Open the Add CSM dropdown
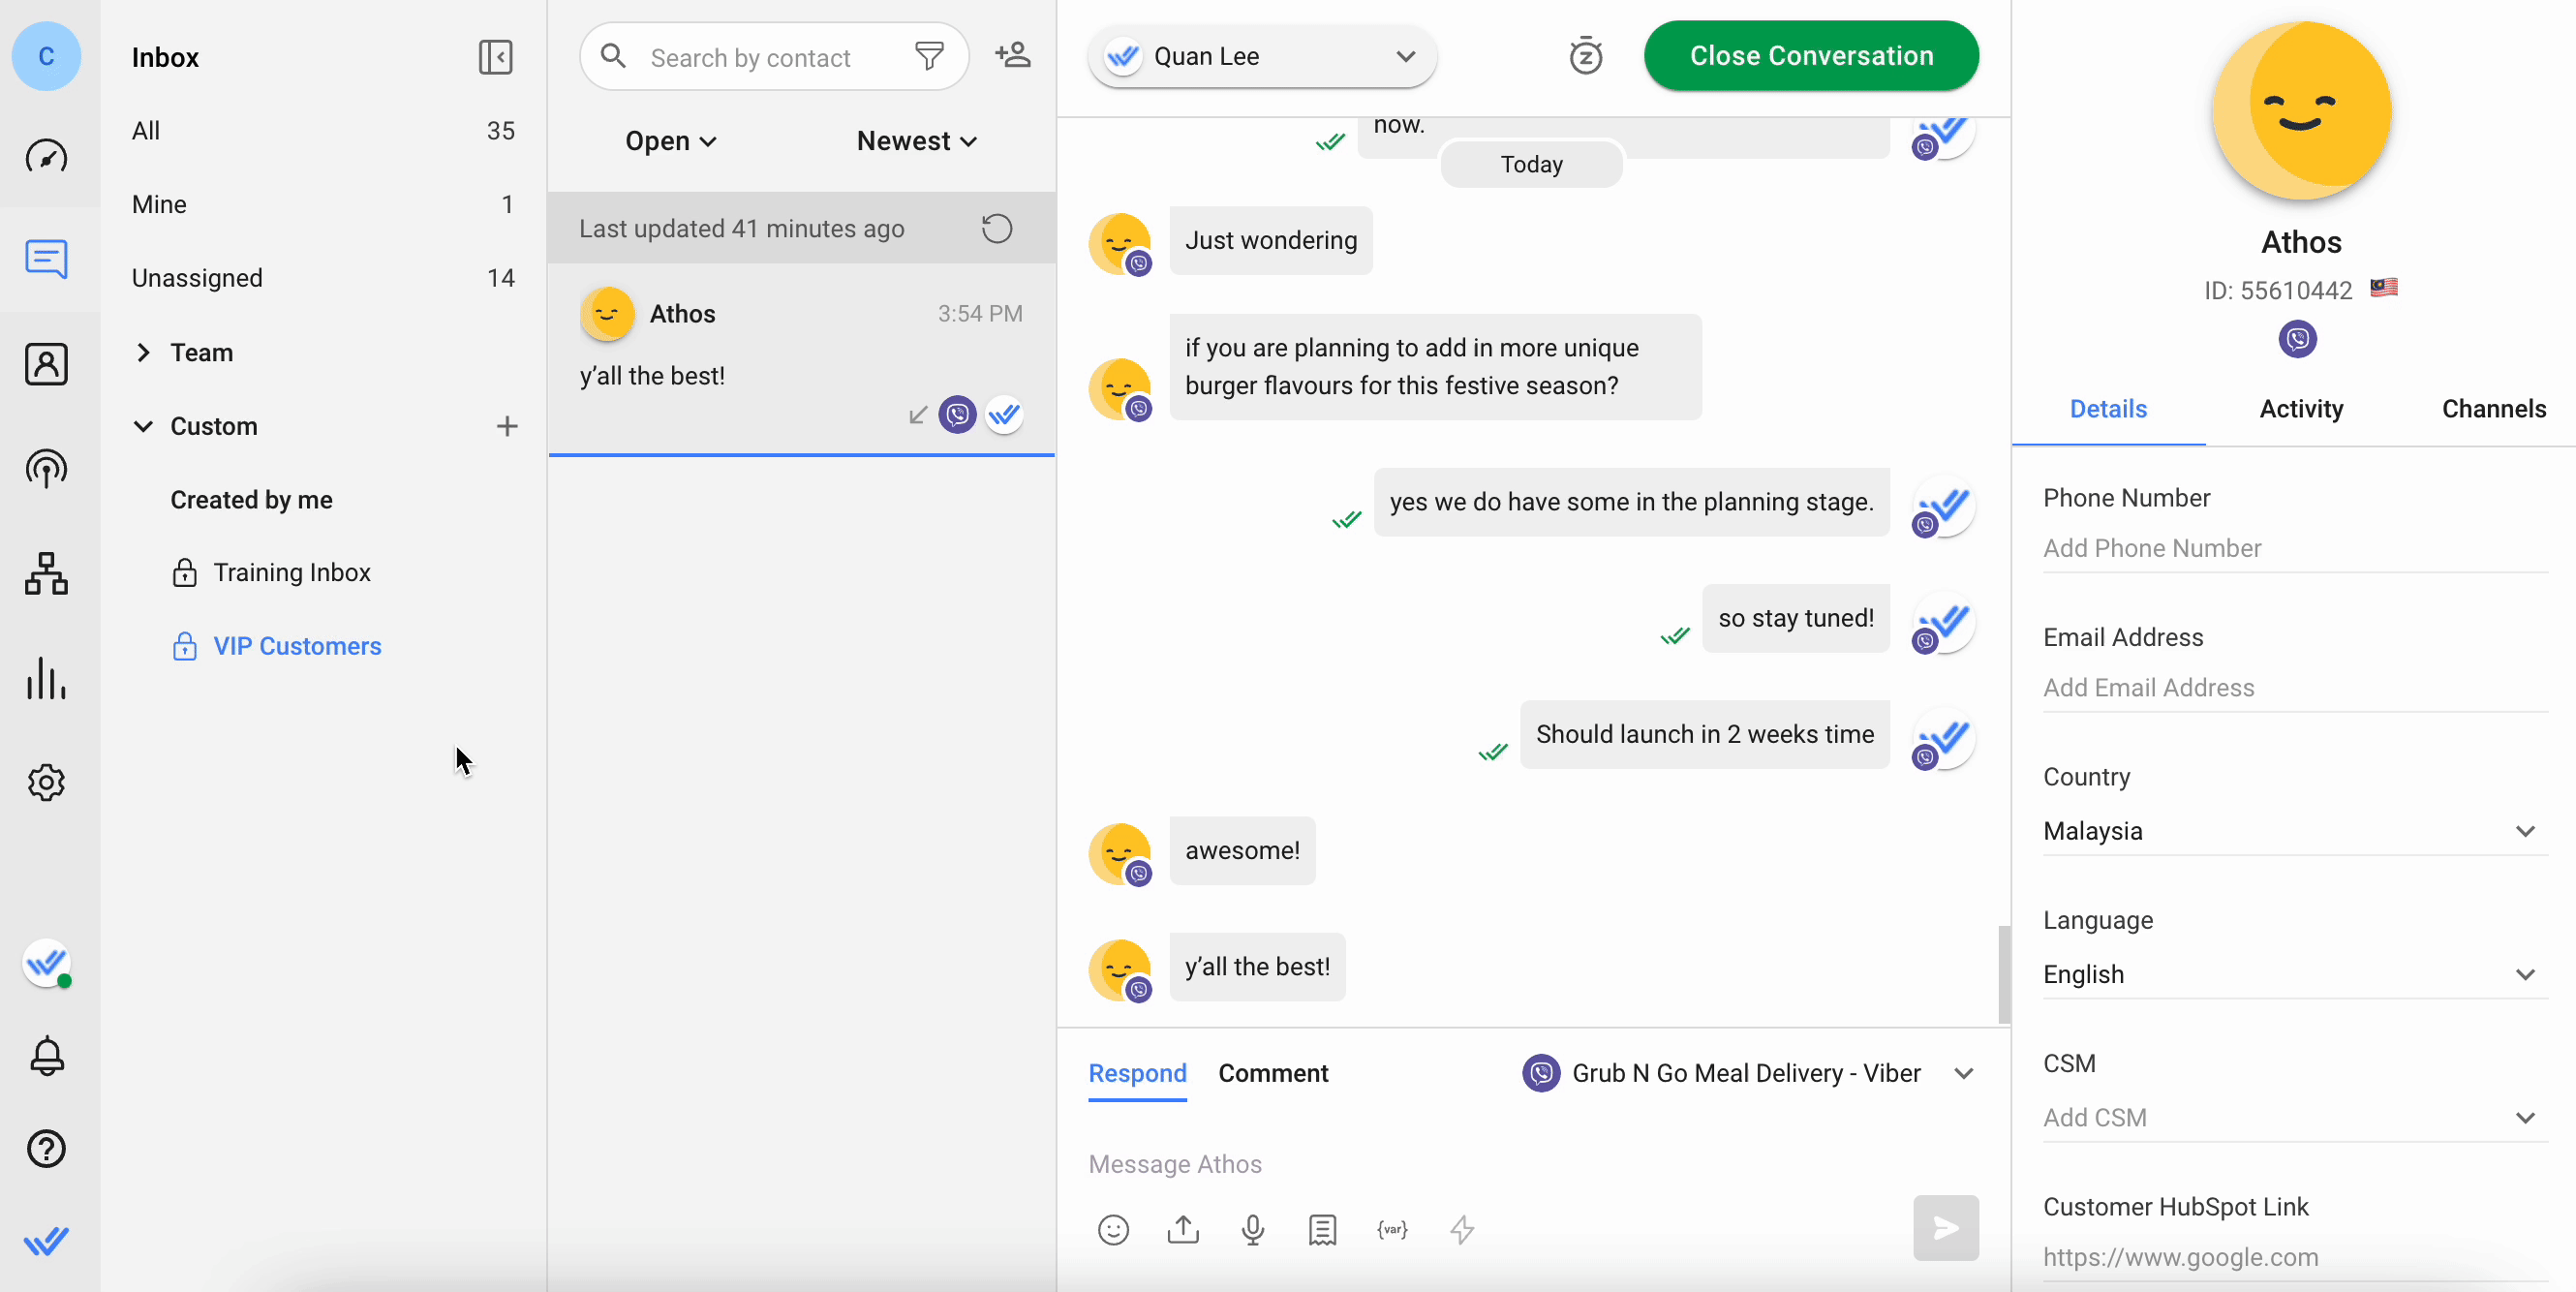 (2295, 1117)
